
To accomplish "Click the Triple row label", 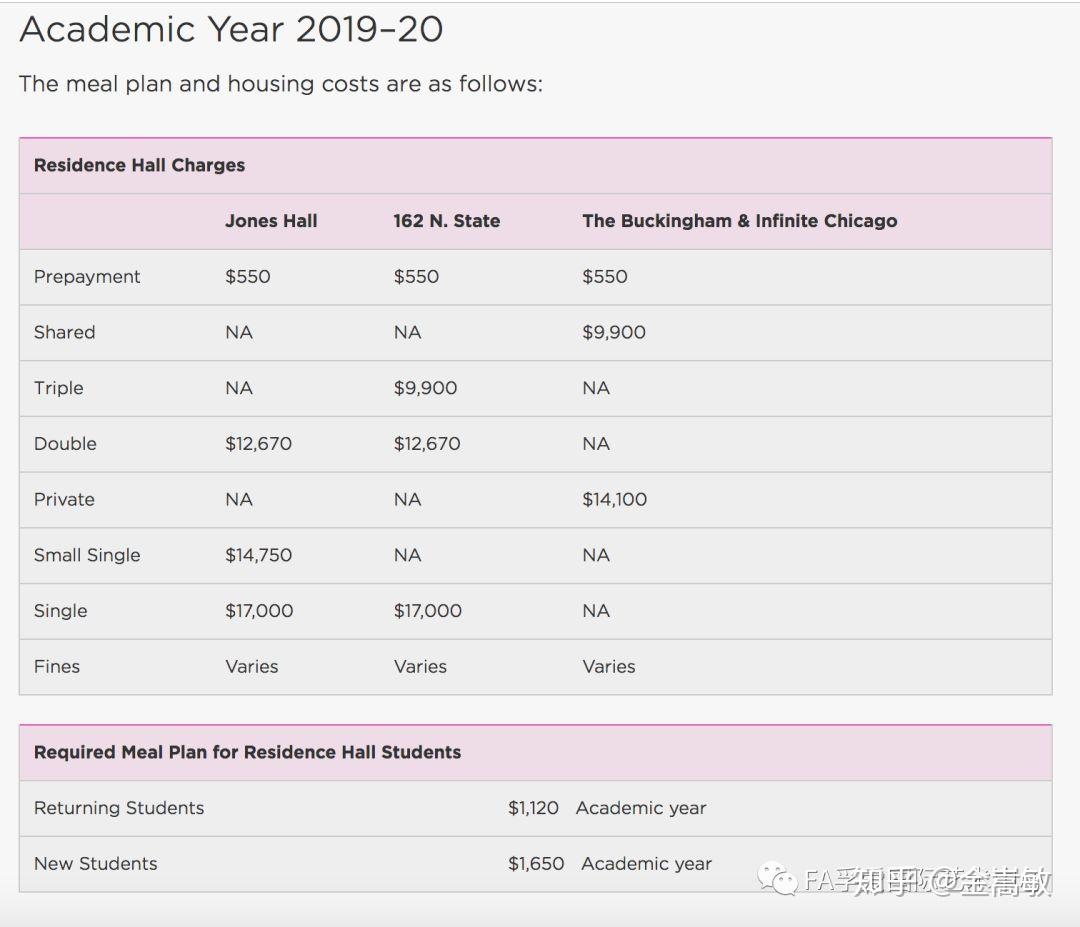I will [x=59, y=388].
